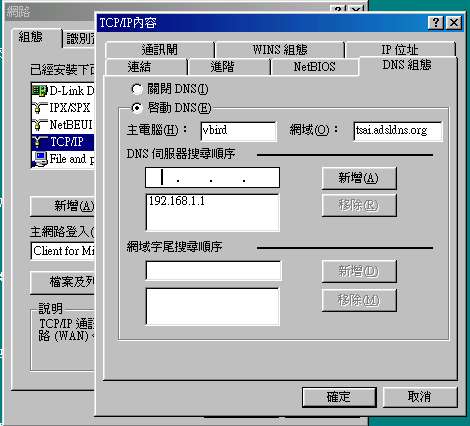
Task: Click the 主電腦 host field containing vbird
Action: pos(239,131)
